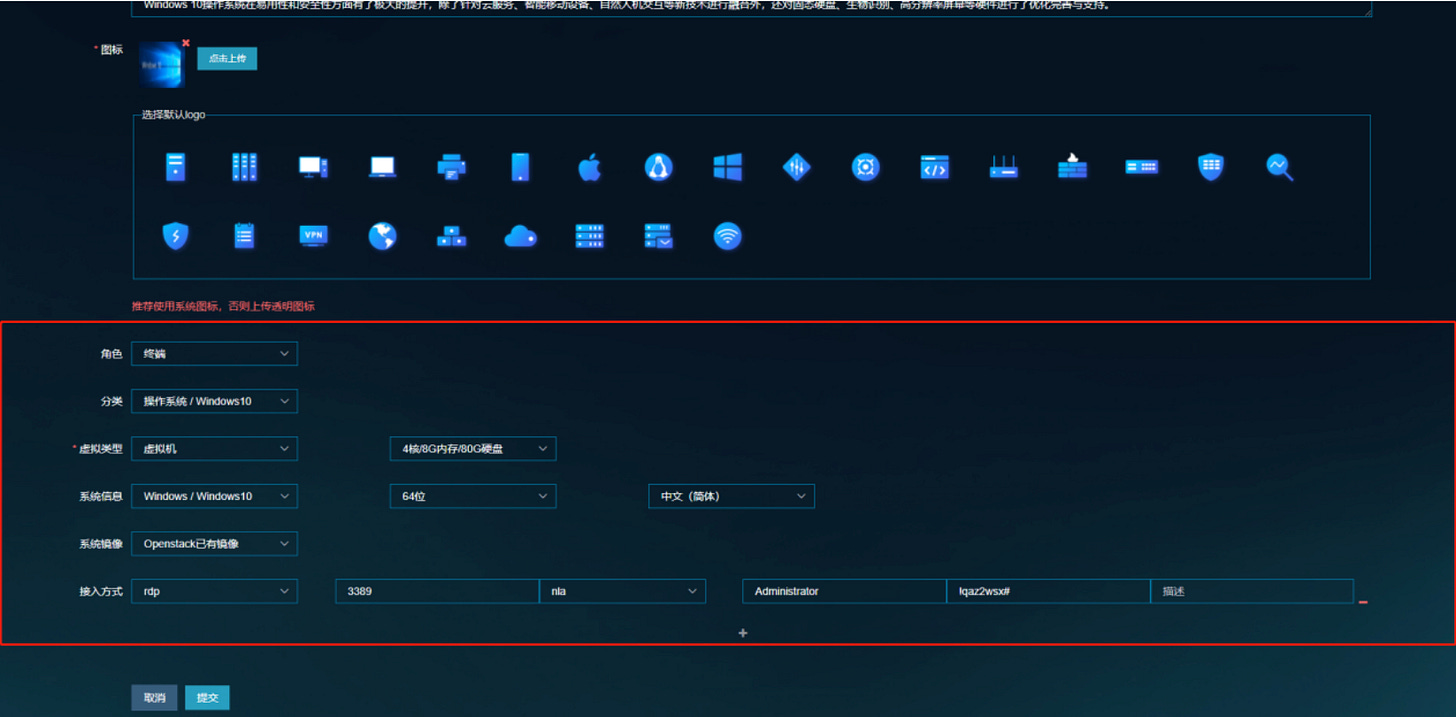The image size is (1456, 717).
Task: Choose the stacked network blocks logo
Action: click(x=452, y=237)
